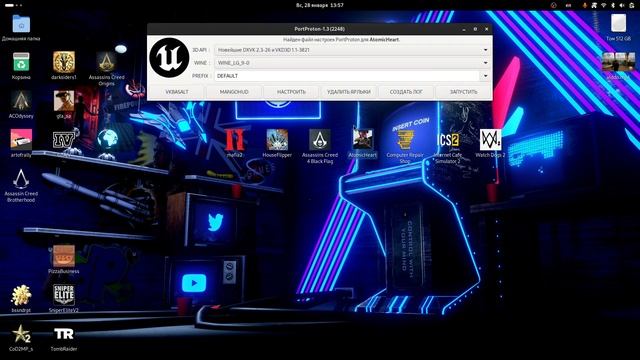Image resolution: width=640 pixels, height=360 pixels.
Task: Launch the artofrally desktop shortcut
Action: (21, 140)
